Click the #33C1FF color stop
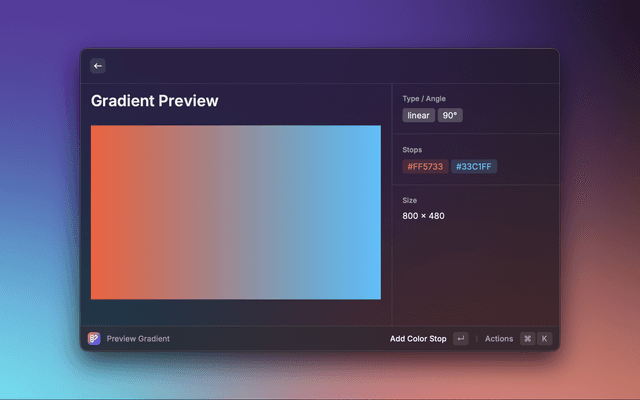Screen dimensions: 640x400 click(x=474, y=167)
